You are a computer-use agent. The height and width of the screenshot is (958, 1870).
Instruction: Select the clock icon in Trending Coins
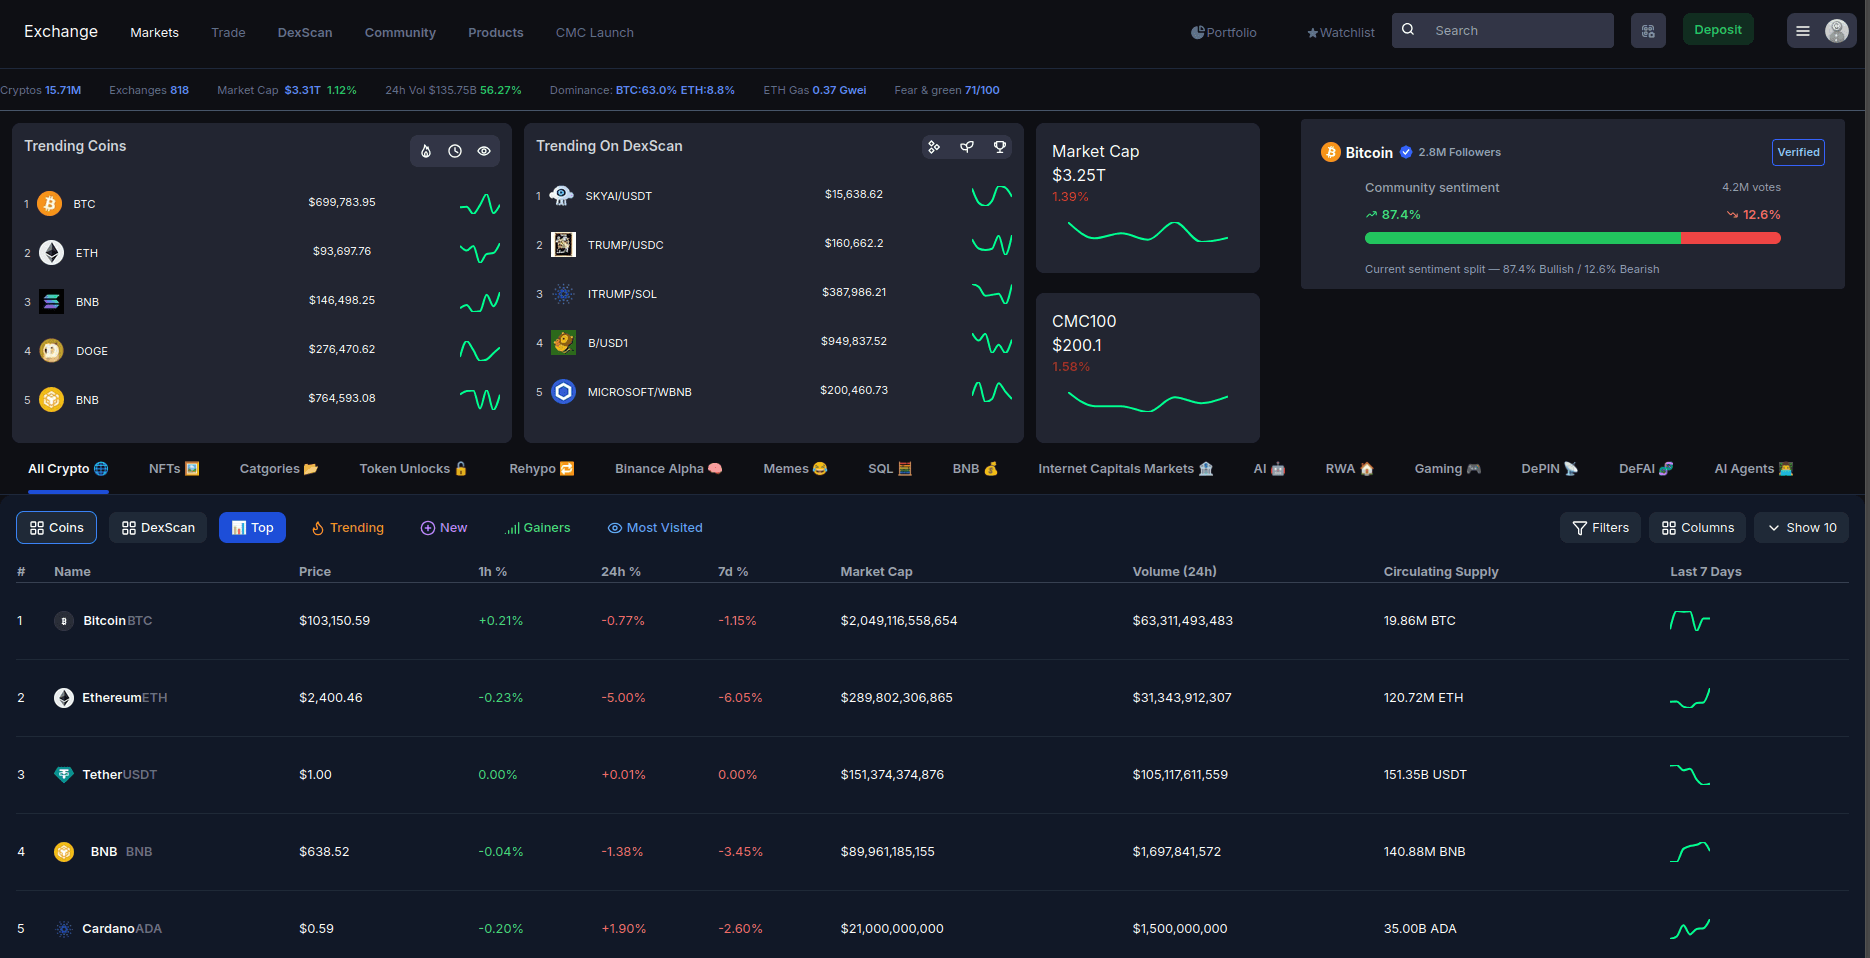coord(455,151)
